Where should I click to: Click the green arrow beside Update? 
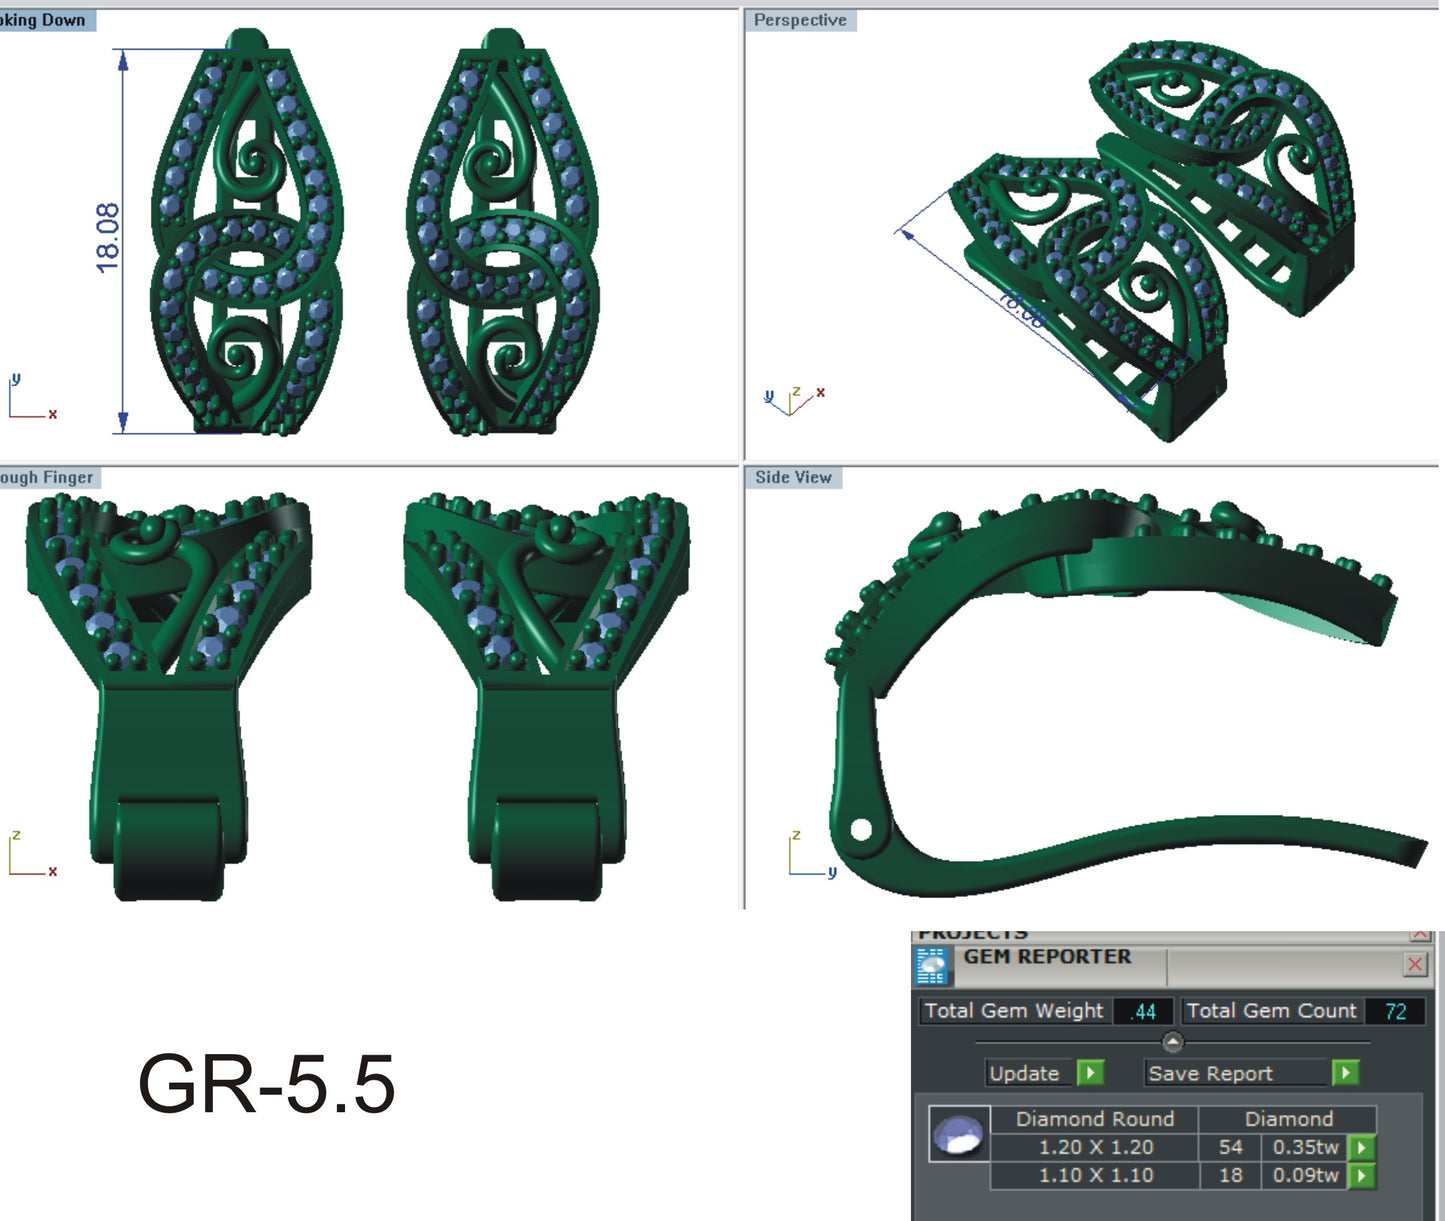1090,1073
